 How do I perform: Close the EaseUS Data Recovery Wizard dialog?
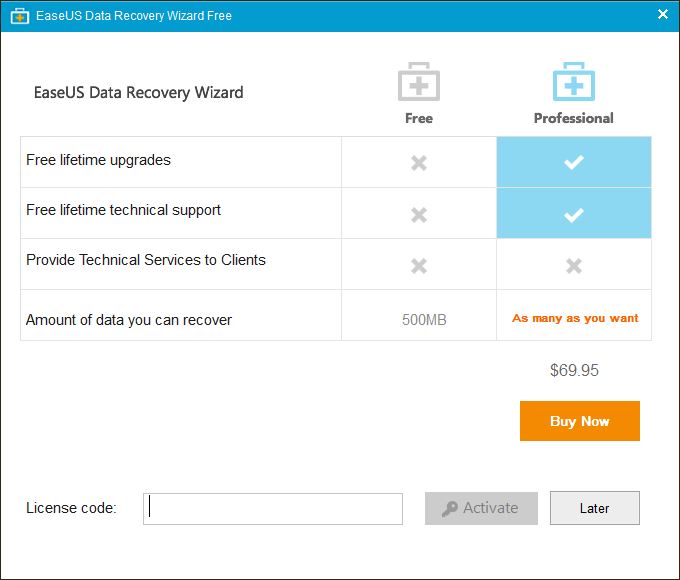[663, 14]
